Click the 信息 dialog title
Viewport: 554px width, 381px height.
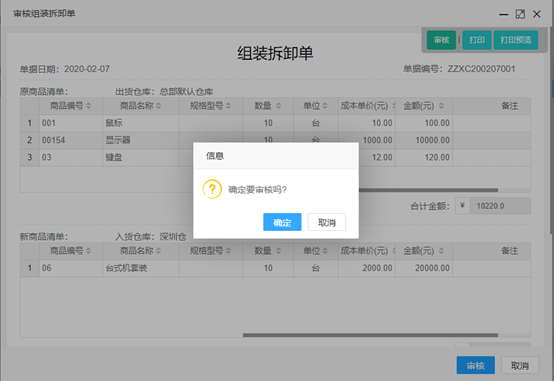(x=215, y=156)
